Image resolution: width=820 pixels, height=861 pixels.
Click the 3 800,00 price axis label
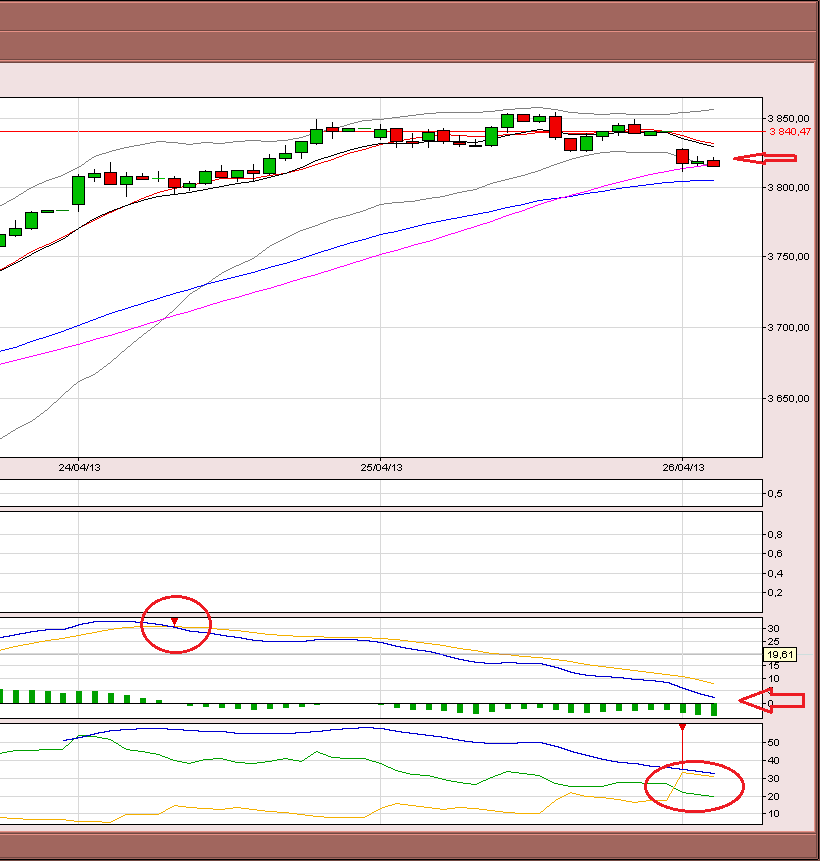788,188
